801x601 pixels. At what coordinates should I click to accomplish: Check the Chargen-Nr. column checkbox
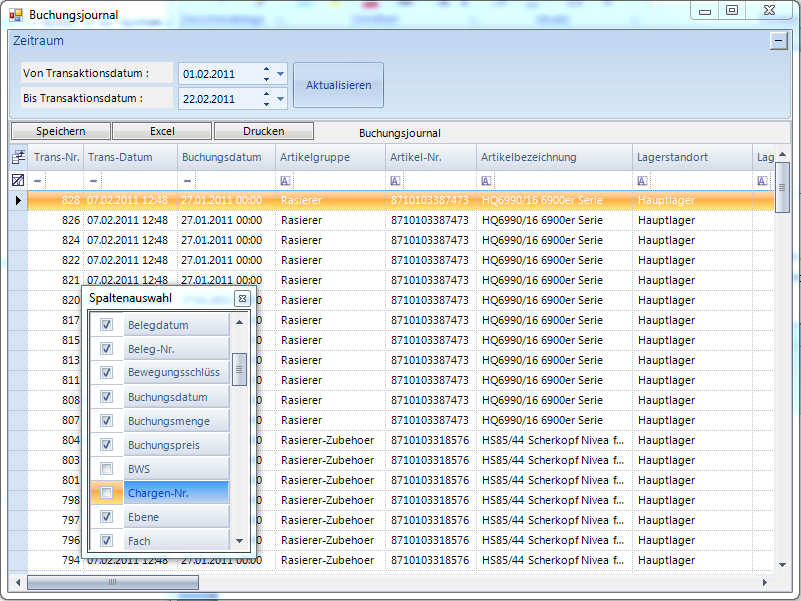(x=107, y=493)
